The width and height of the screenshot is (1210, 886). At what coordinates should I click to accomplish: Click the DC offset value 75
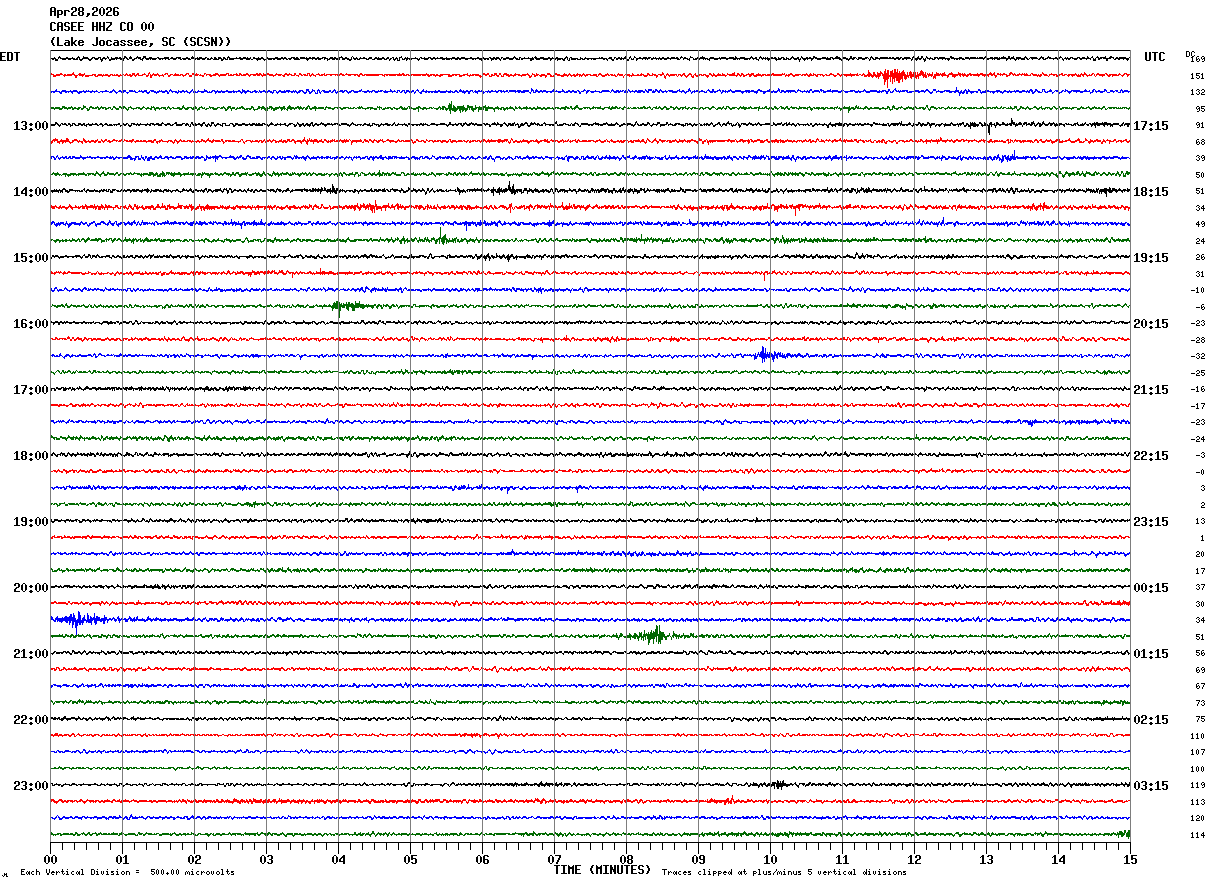point(1200,719)
